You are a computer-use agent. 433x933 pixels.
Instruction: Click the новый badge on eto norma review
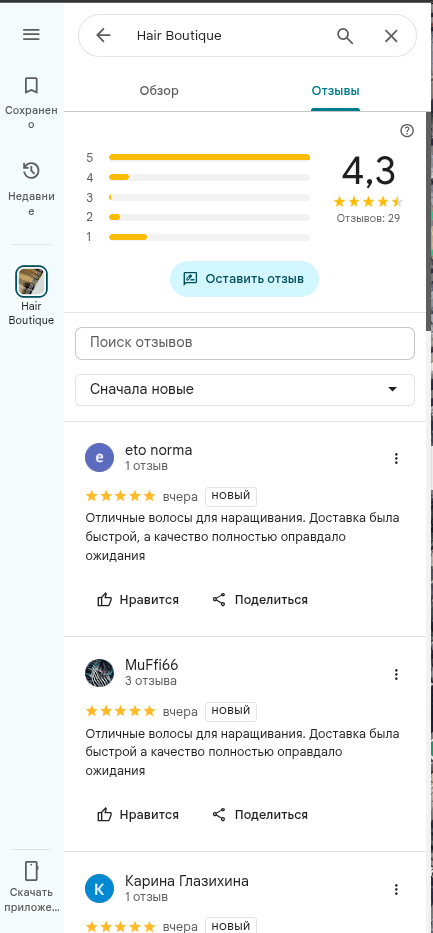tap(231, 496)
